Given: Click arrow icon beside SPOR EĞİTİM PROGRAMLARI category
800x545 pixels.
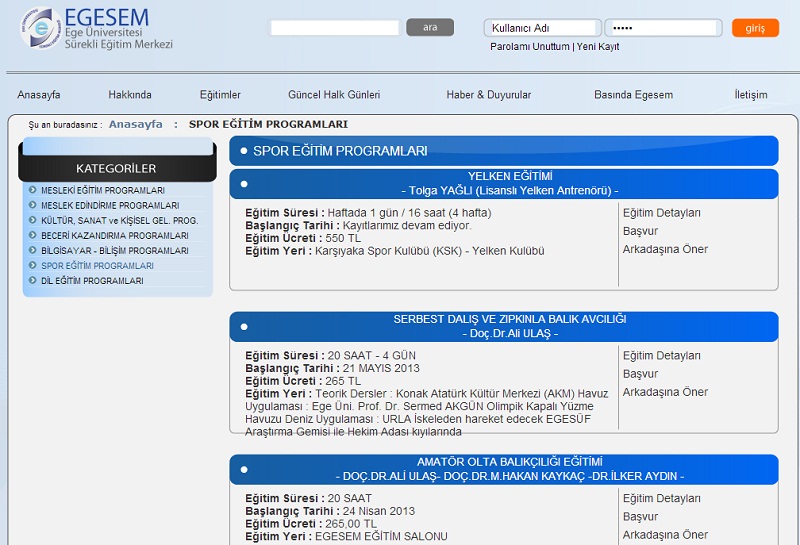Looking at the screenshot, I should [33, 265].
